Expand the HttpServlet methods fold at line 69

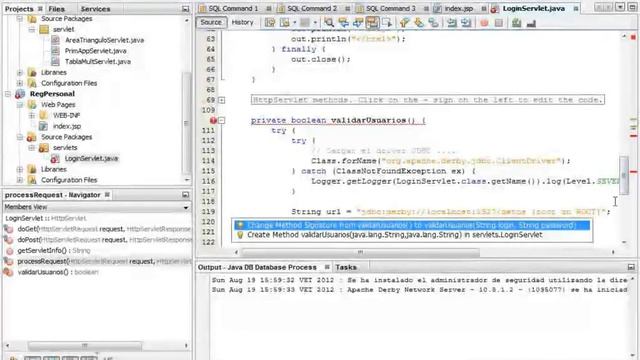coord(221,100)
